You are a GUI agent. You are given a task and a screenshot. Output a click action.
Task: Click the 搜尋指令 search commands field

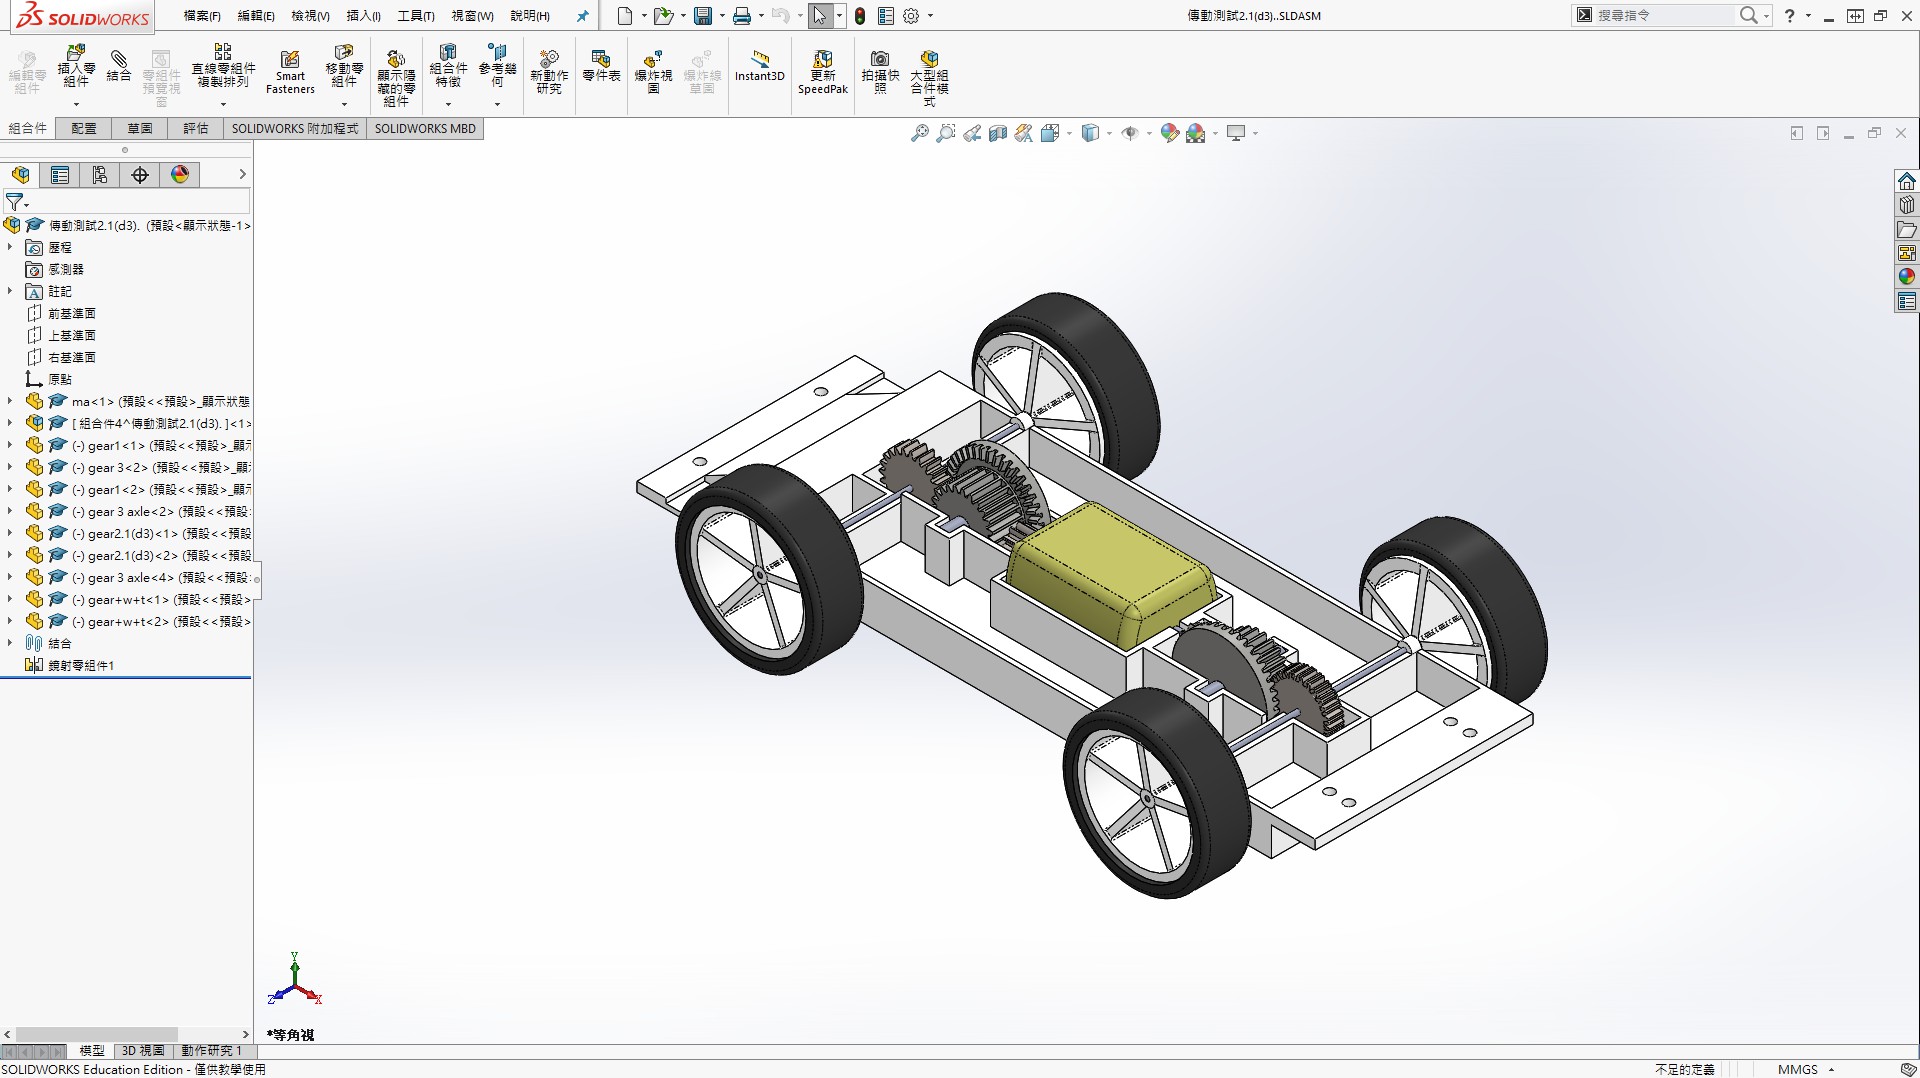[1665, 16]
